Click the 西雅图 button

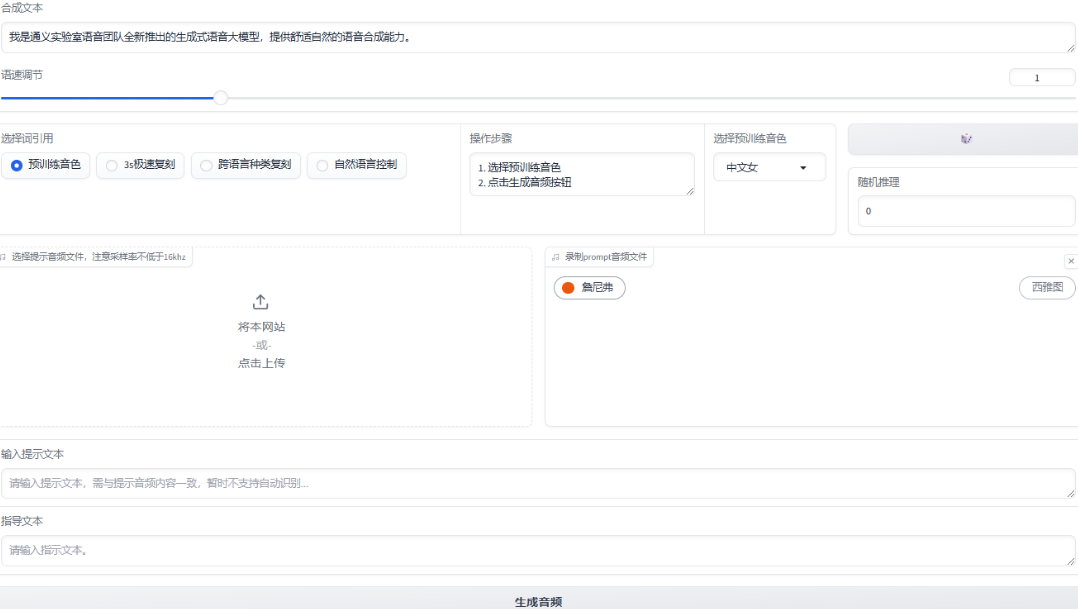1046,287
